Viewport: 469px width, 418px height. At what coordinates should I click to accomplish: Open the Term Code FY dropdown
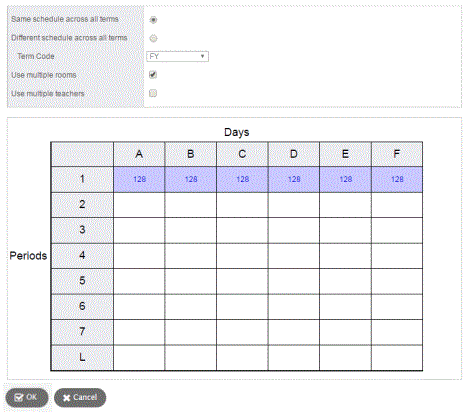tap(177, 56)
